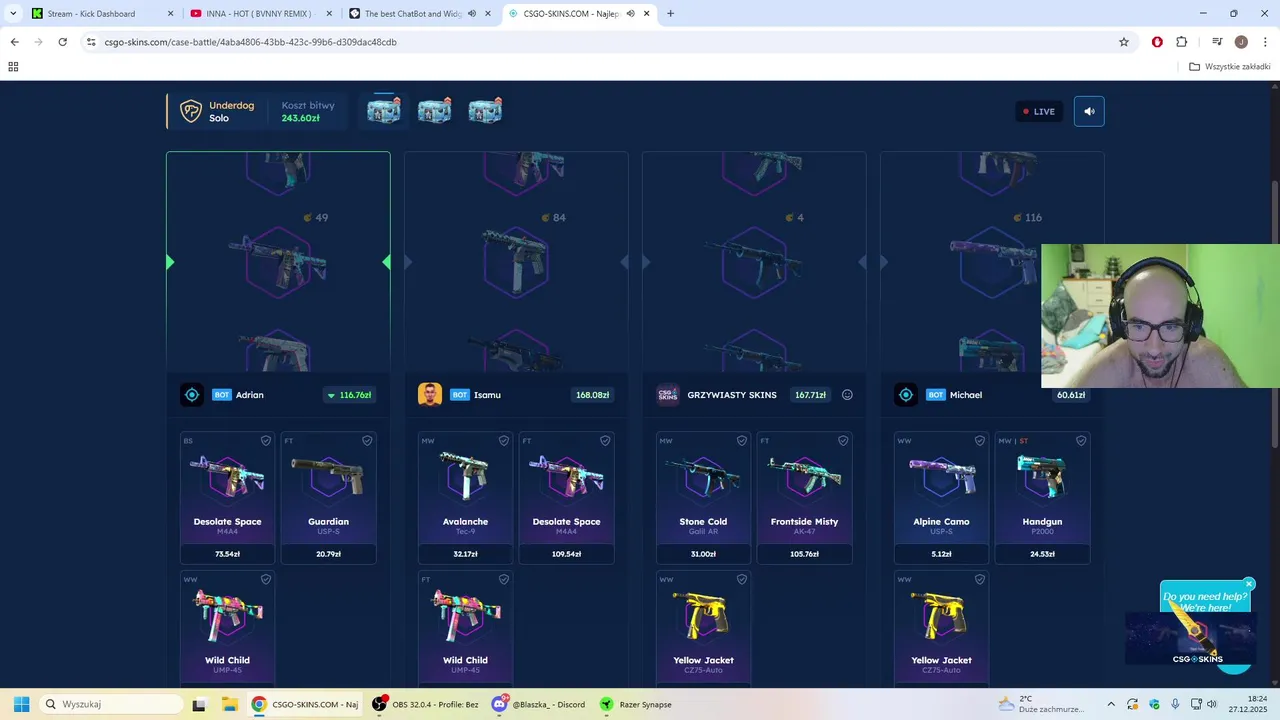Click bot Michael's avatar icon

906,395
